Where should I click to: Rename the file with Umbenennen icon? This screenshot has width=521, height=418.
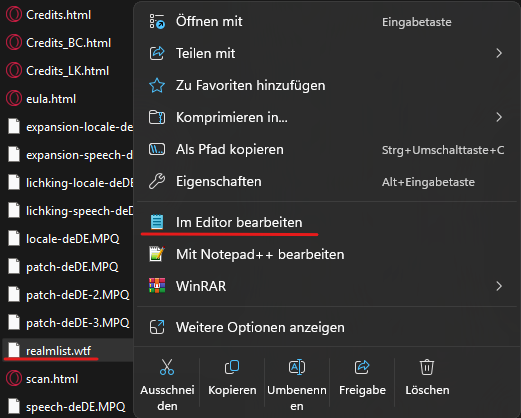pos(297,367)
